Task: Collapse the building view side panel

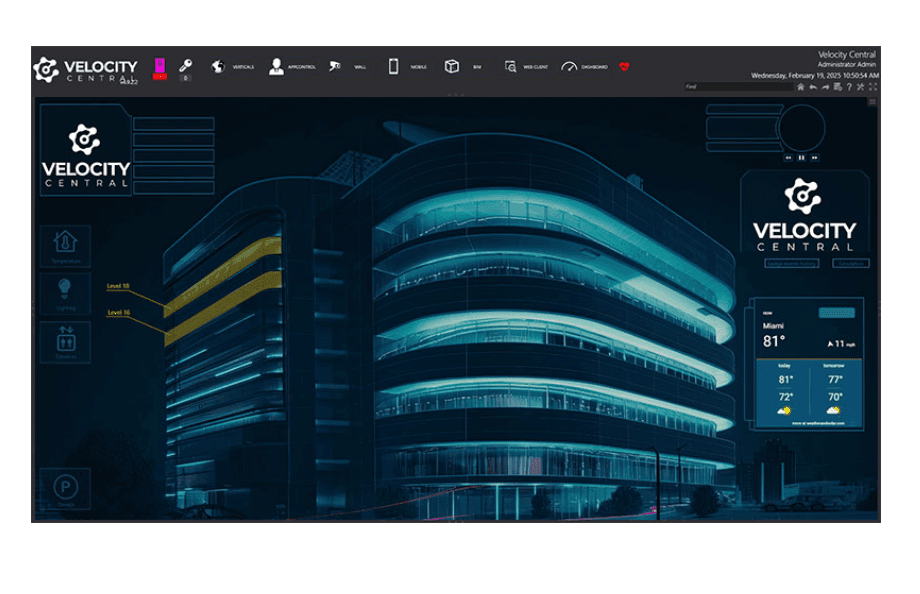Action: (x=872, y=101)
